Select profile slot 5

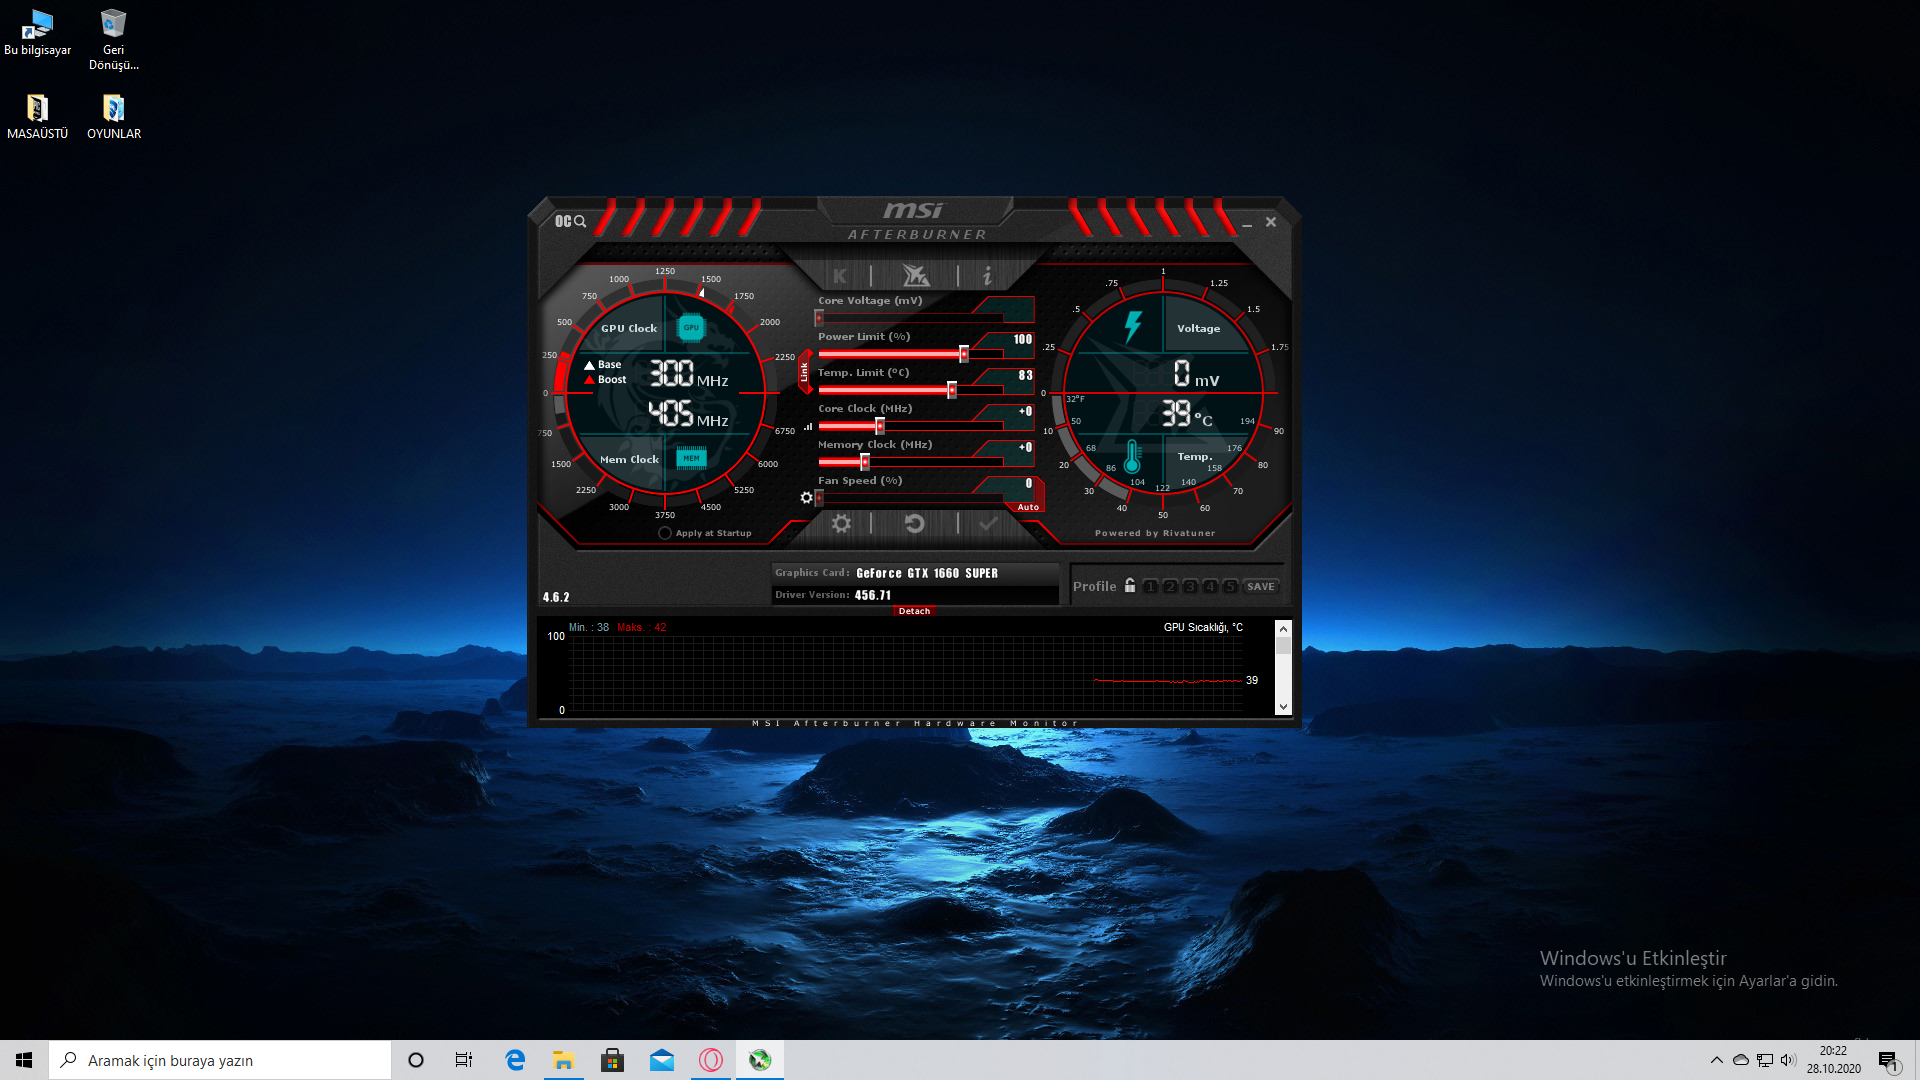[1230, 586]
